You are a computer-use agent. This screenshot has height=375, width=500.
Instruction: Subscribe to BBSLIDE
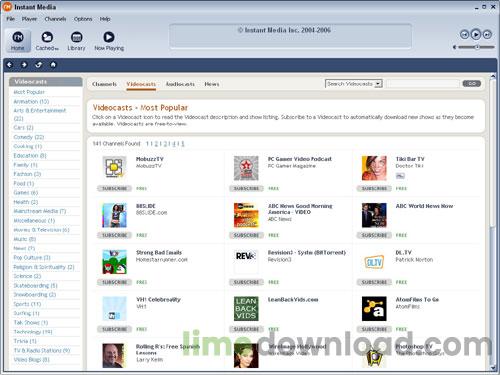[114, 235]
